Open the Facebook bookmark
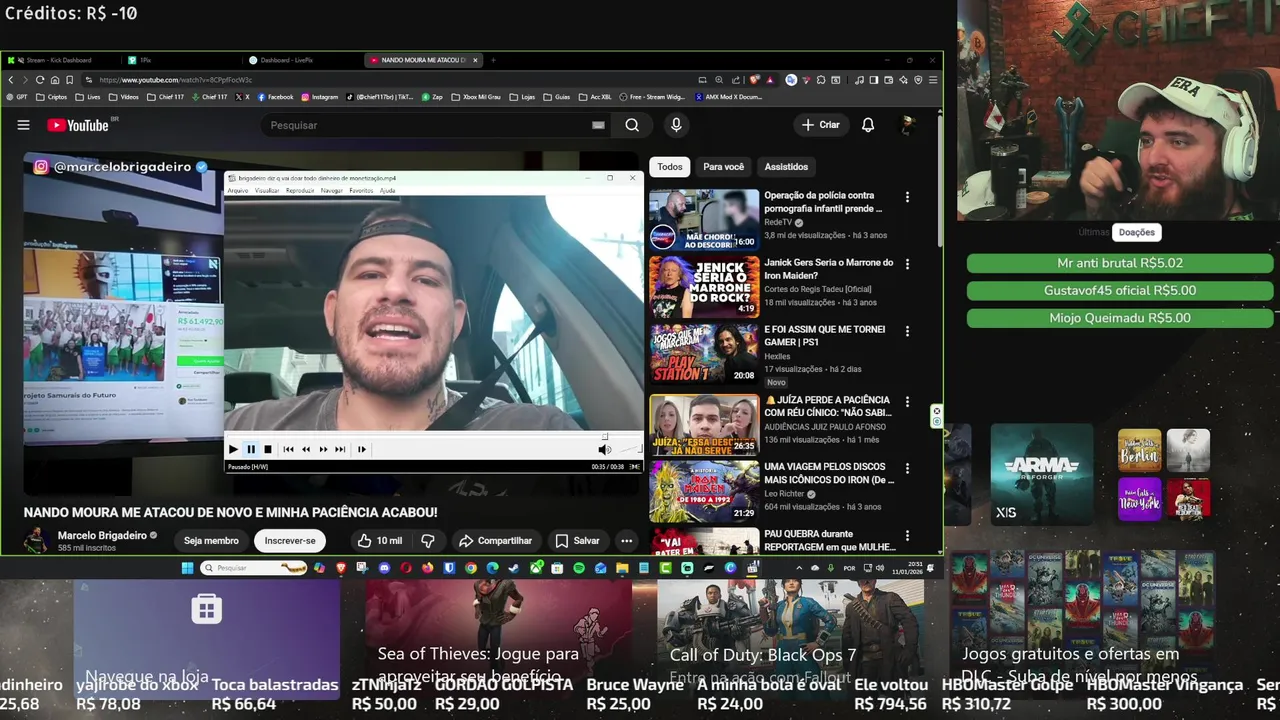Image resolution: width=1280 pixels, height=720 pixels. [x=275, y=97]
